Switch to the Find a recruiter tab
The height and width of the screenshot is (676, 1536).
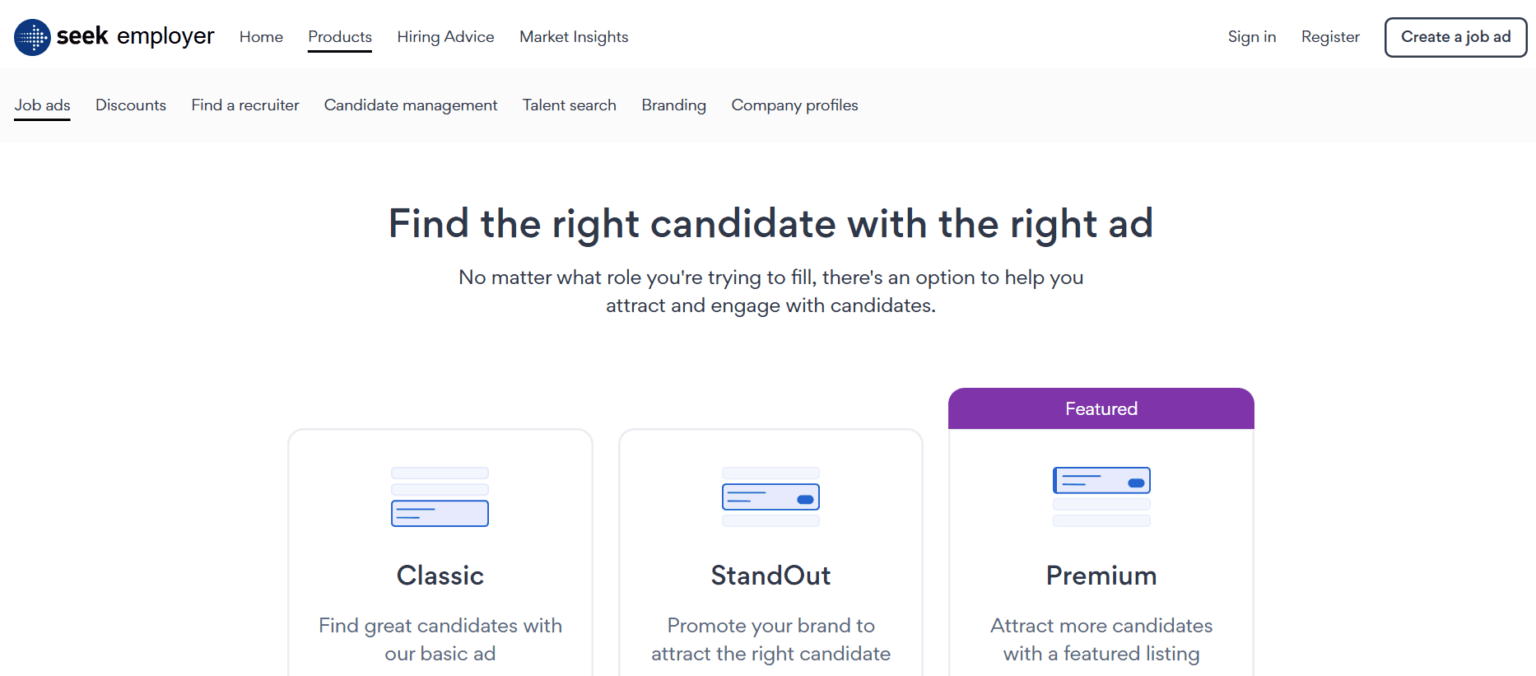tap(245, 105)
